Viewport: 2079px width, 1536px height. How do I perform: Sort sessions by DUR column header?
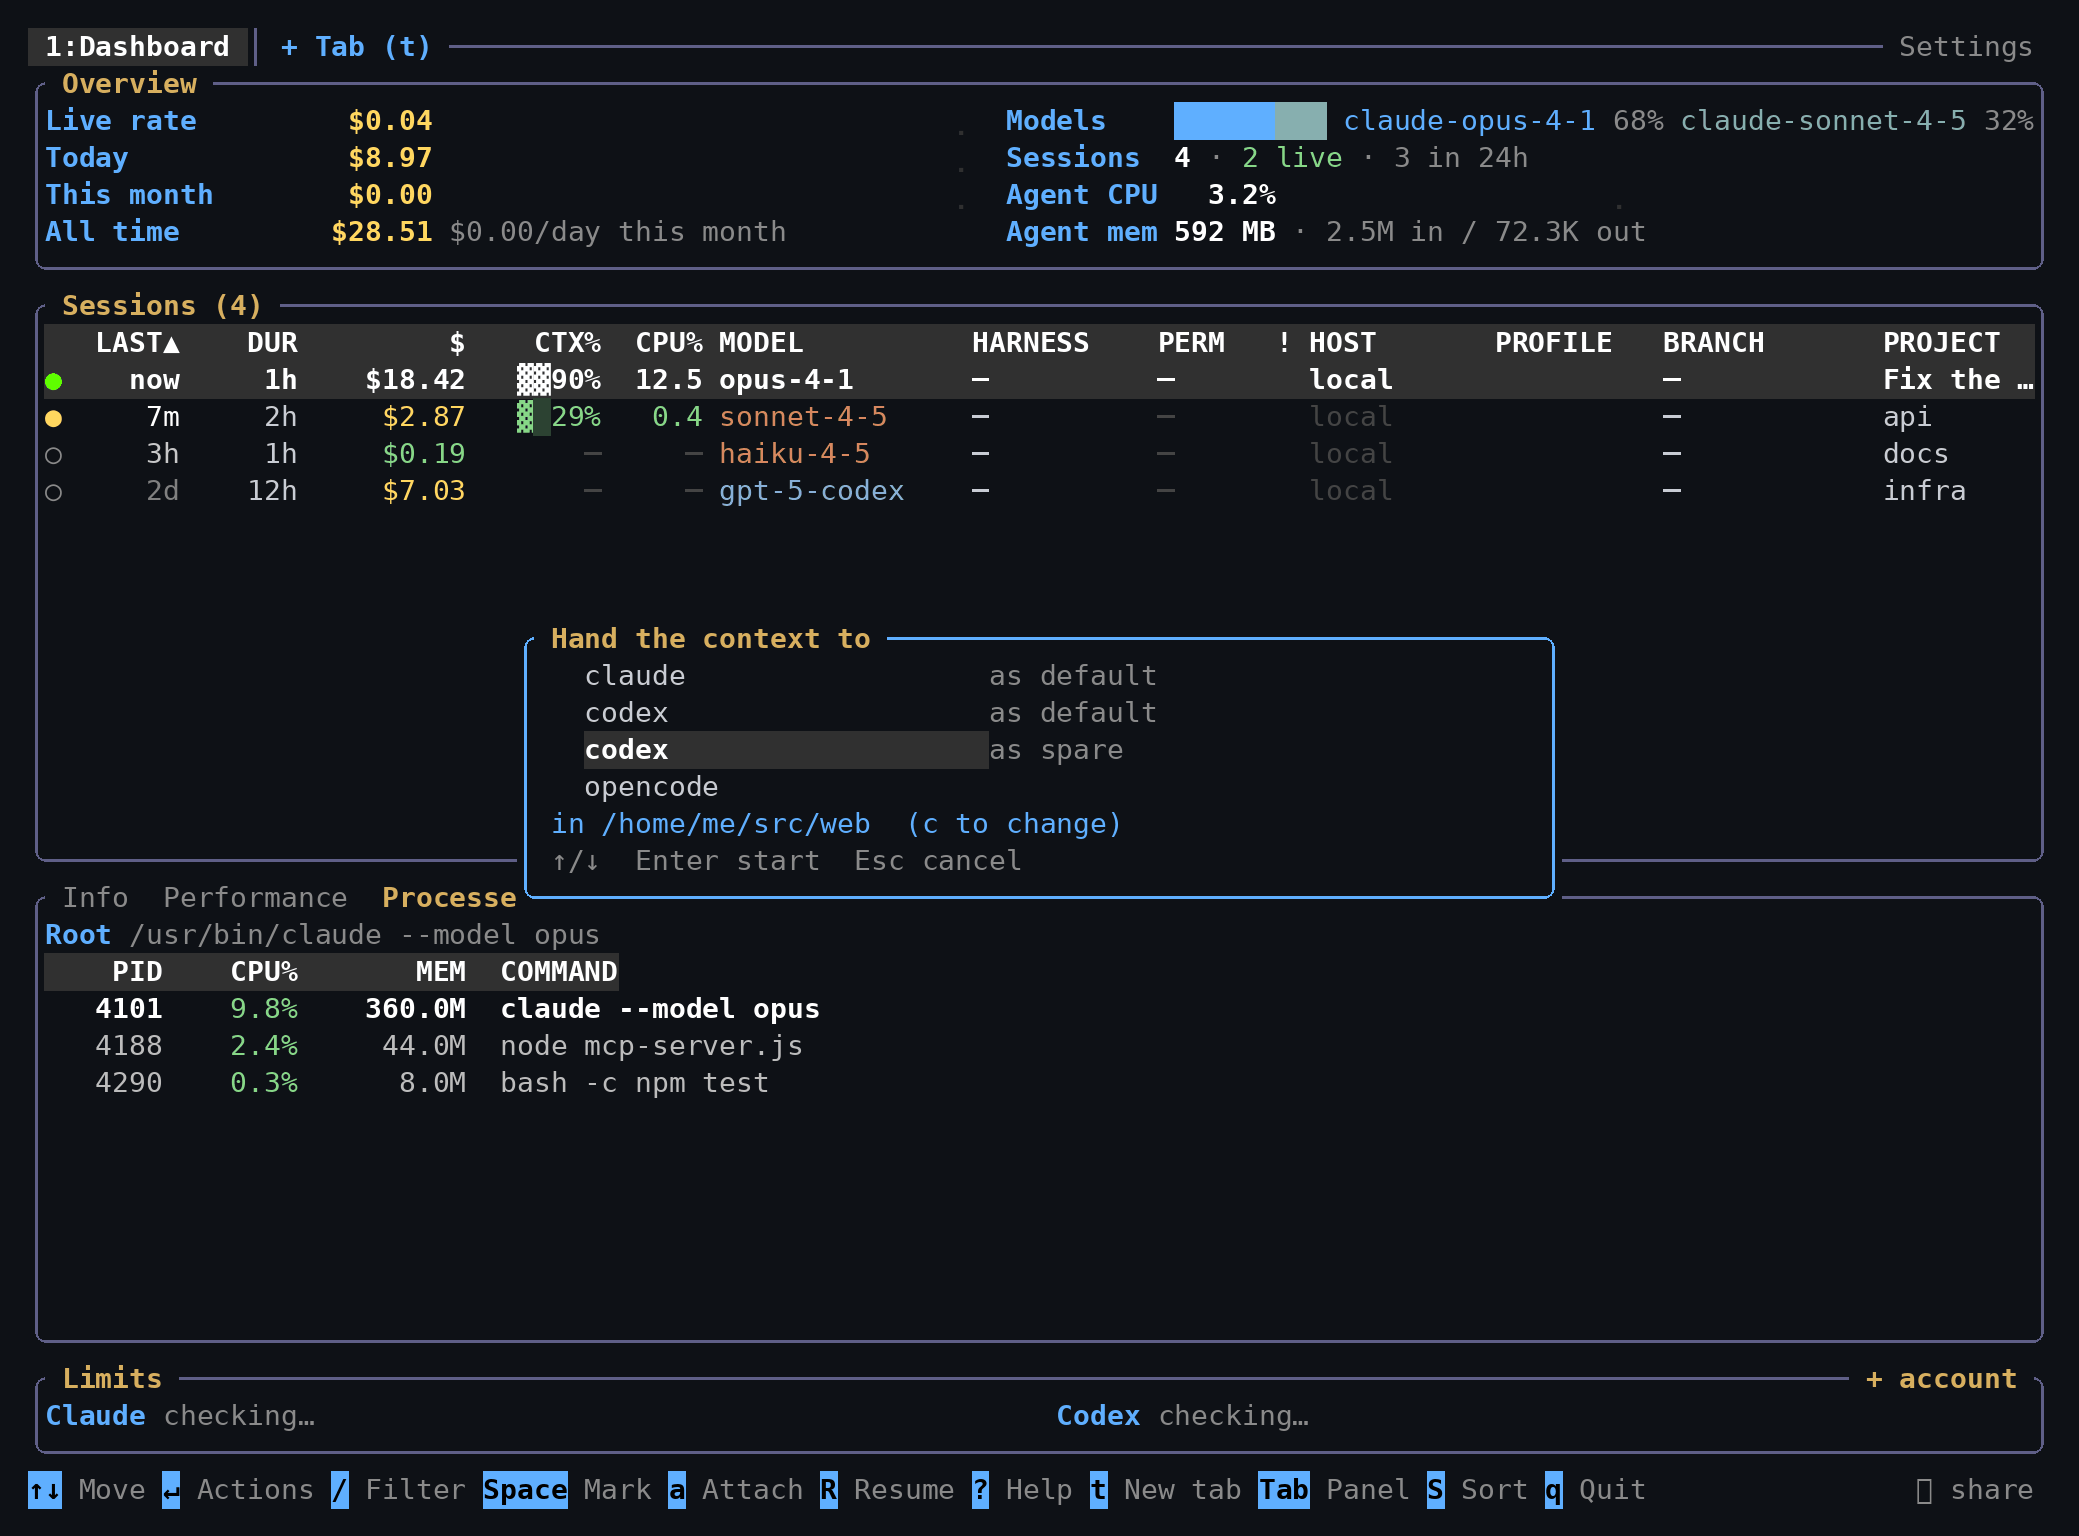point(272,343)
